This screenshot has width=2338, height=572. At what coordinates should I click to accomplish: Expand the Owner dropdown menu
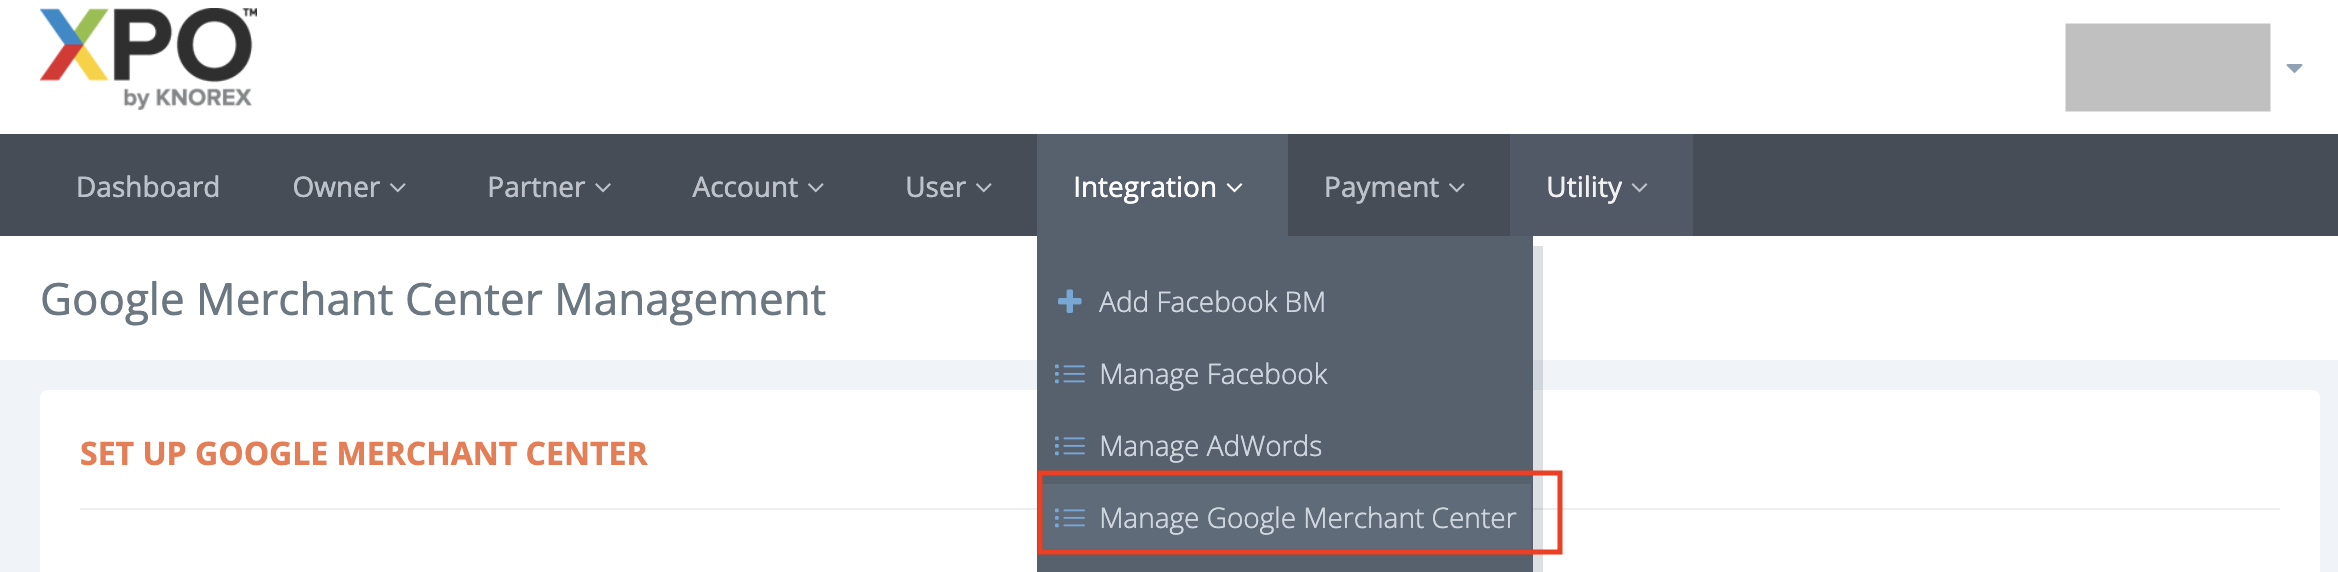(348, 187)
